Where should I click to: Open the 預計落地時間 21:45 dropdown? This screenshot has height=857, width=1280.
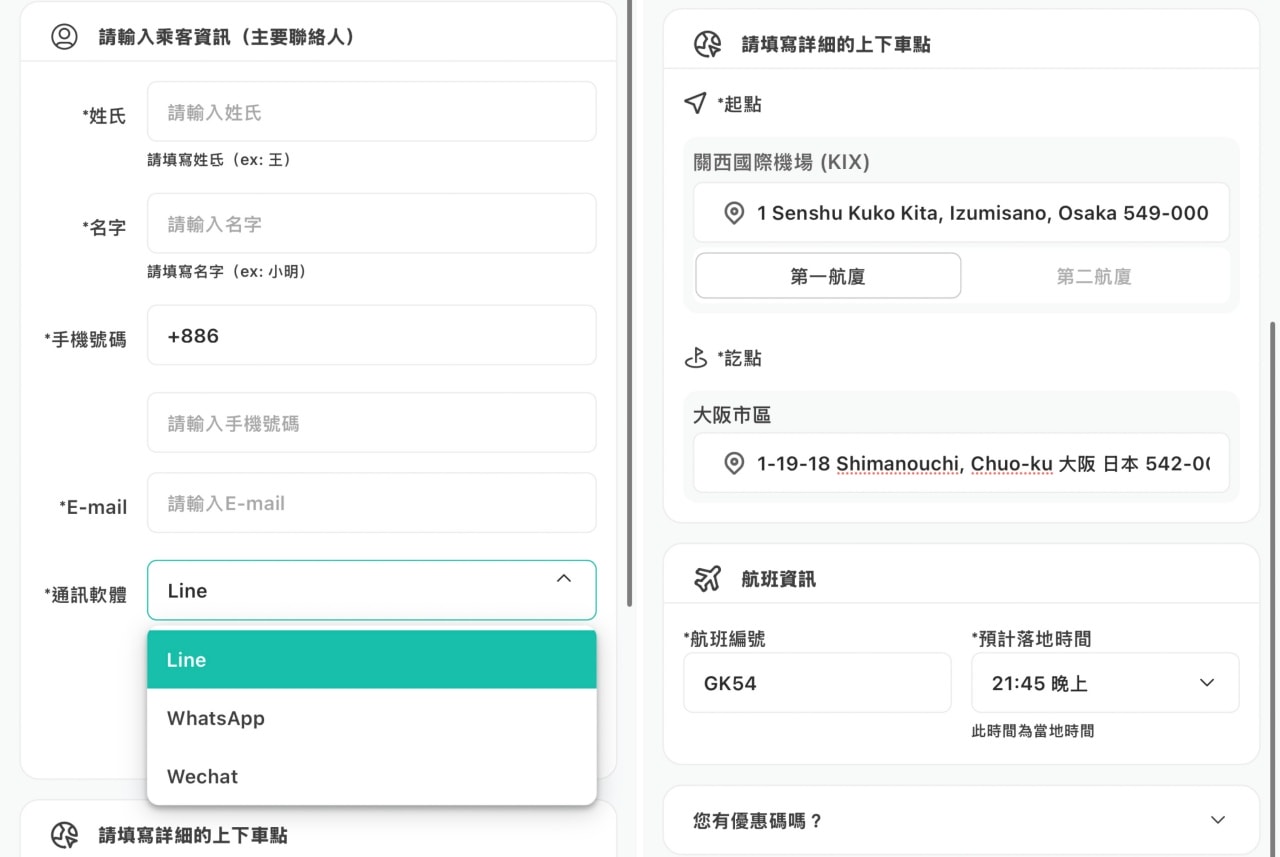tap(1105, 683)
